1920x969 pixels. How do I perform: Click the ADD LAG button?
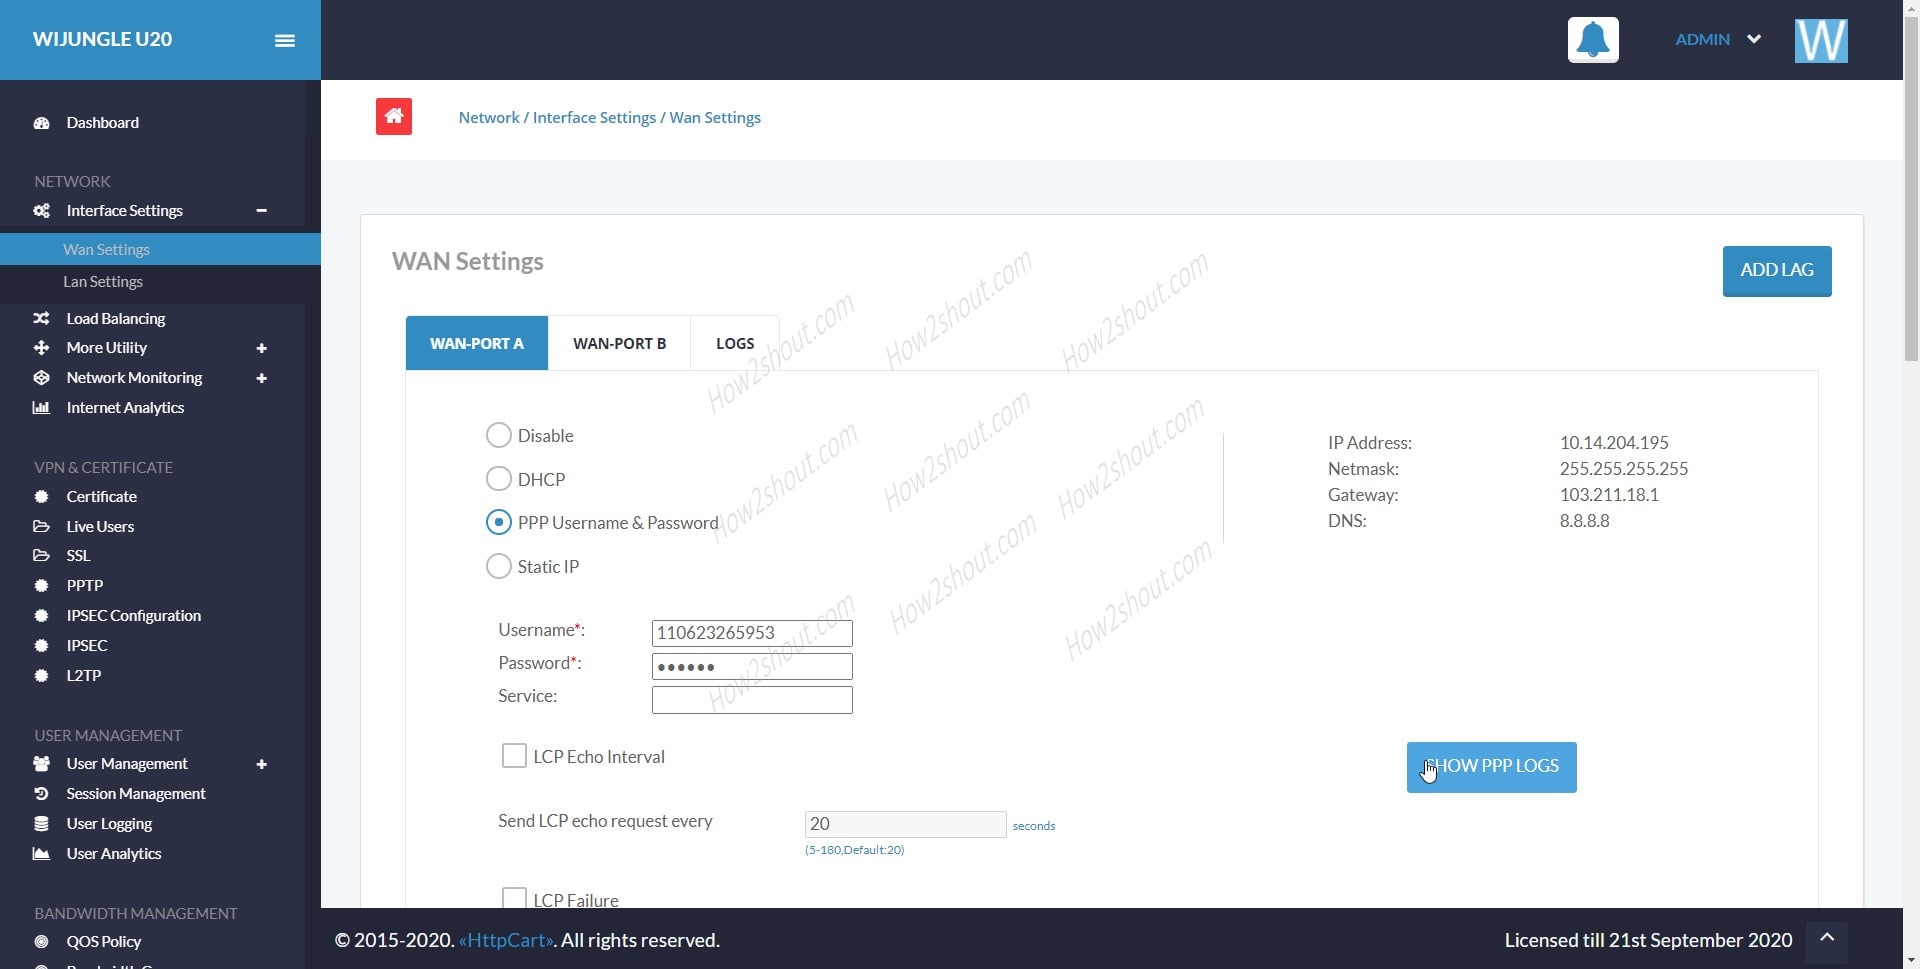[x=1777, y=271]
